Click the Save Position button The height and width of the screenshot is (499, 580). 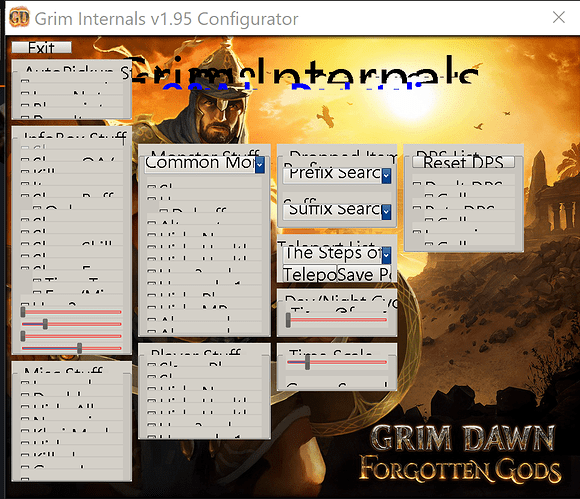(364, 274)
